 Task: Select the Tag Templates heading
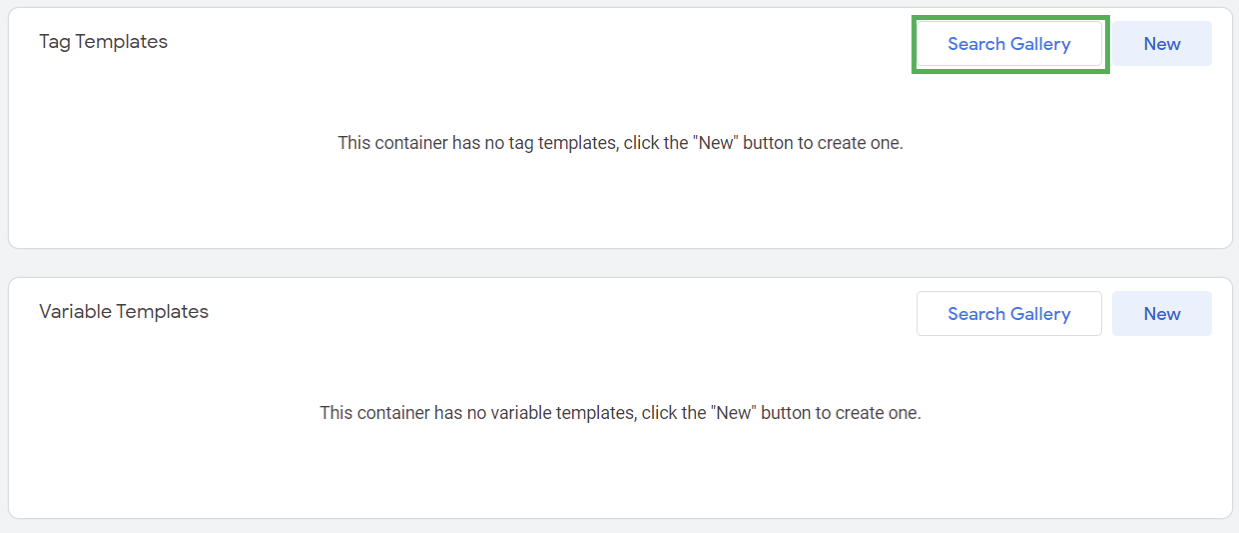click(104, 42)
